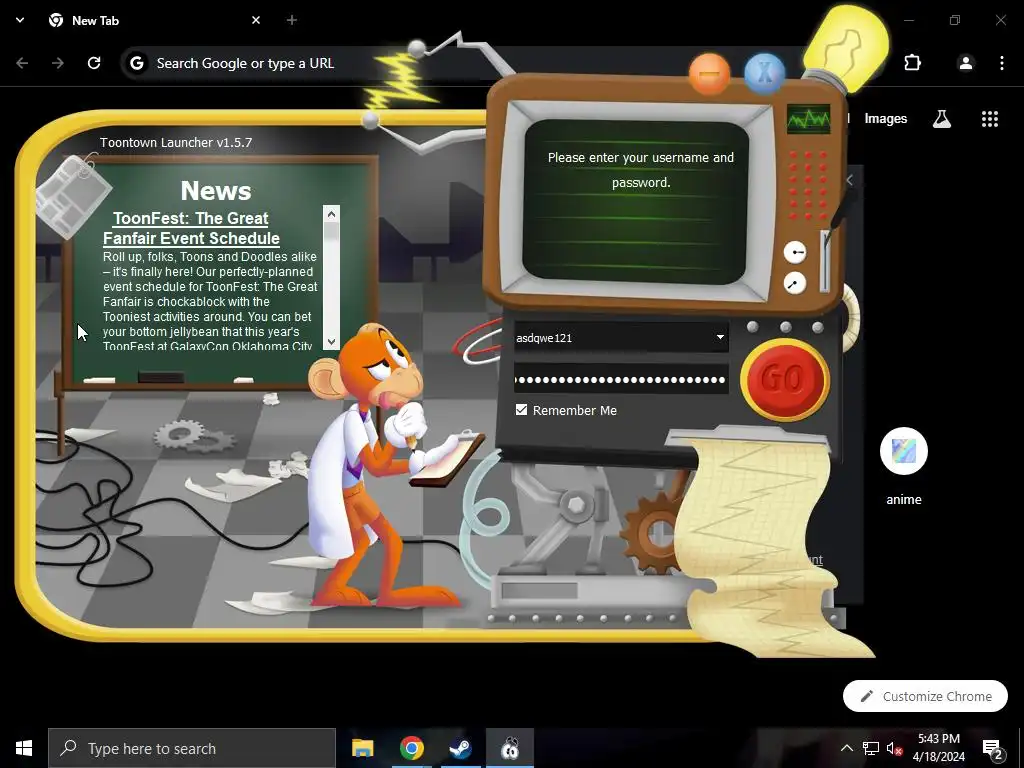Screen dimensions: 1024x768
Task: Go forward in Chrome
Action: pyautogui.click(x=58, y=63)
